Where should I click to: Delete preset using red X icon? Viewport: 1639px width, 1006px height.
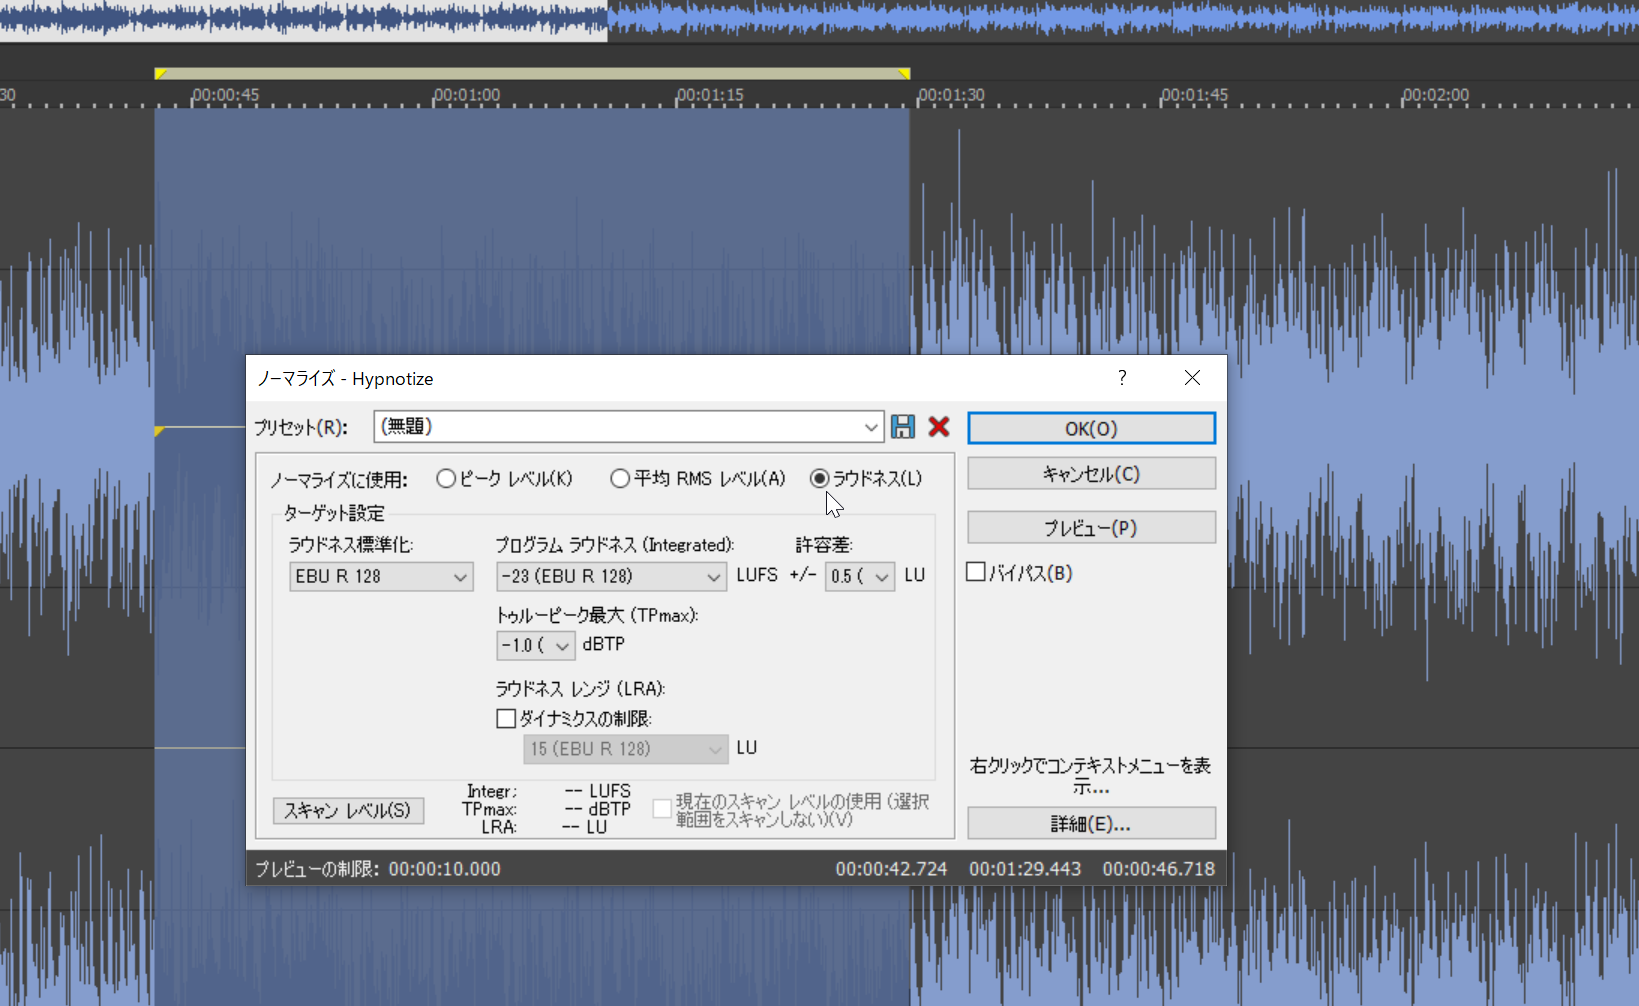938,427
